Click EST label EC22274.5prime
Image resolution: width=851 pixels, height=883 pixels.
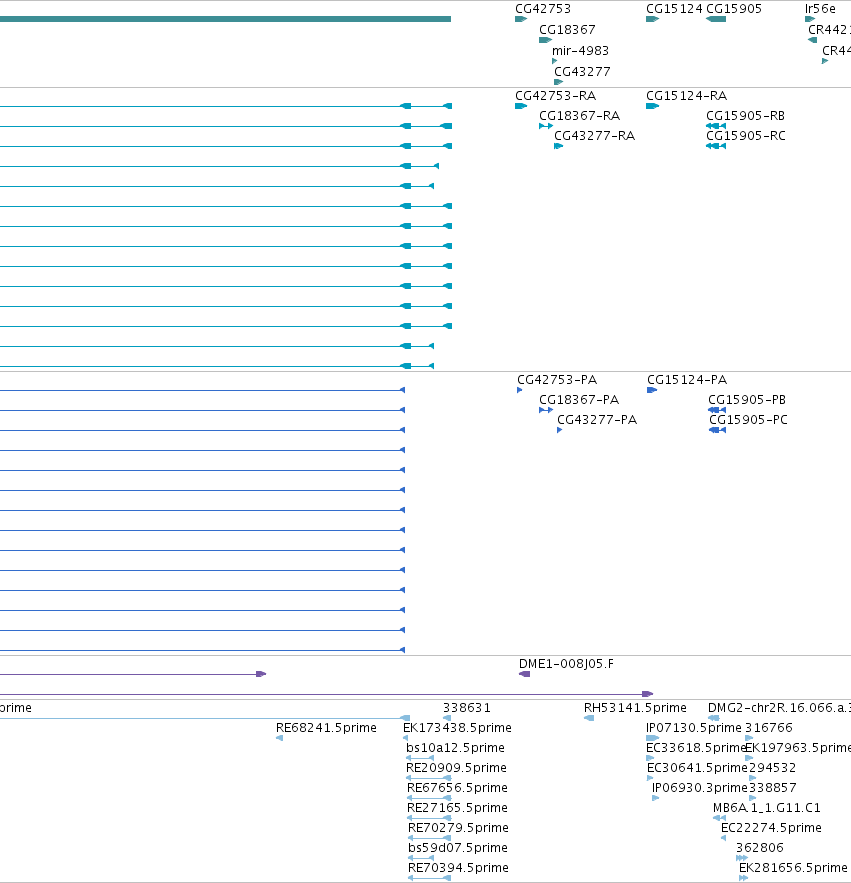click(x=771, y=828)
